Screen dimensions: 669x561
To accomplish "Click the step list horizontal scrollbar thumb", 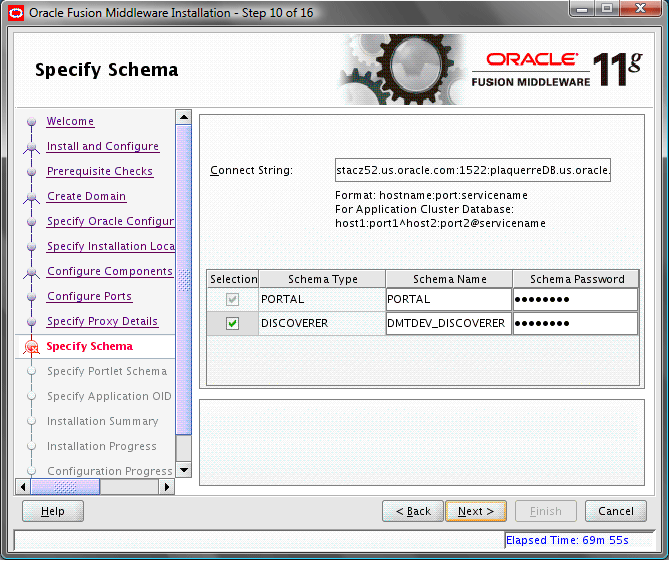I will tap(65, 487).
